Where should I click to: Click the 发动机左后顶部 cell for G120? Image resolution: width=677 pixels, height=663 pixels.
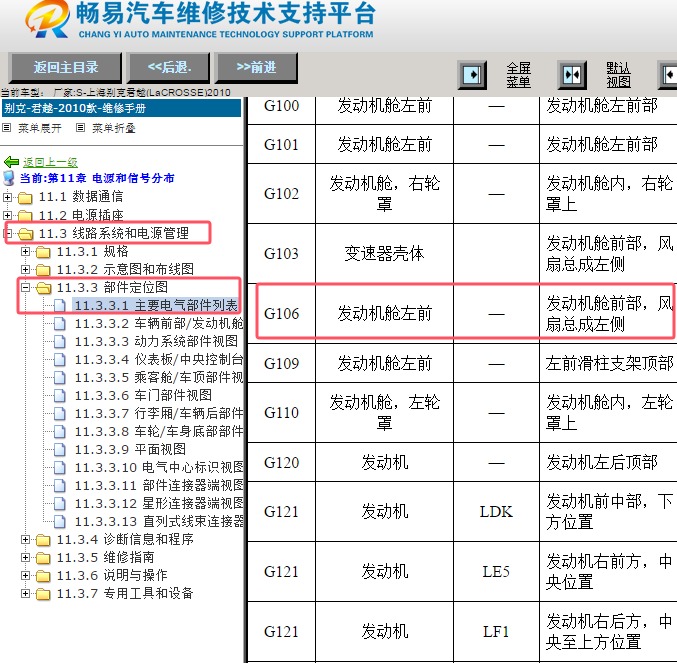click(x=609, y=462)
